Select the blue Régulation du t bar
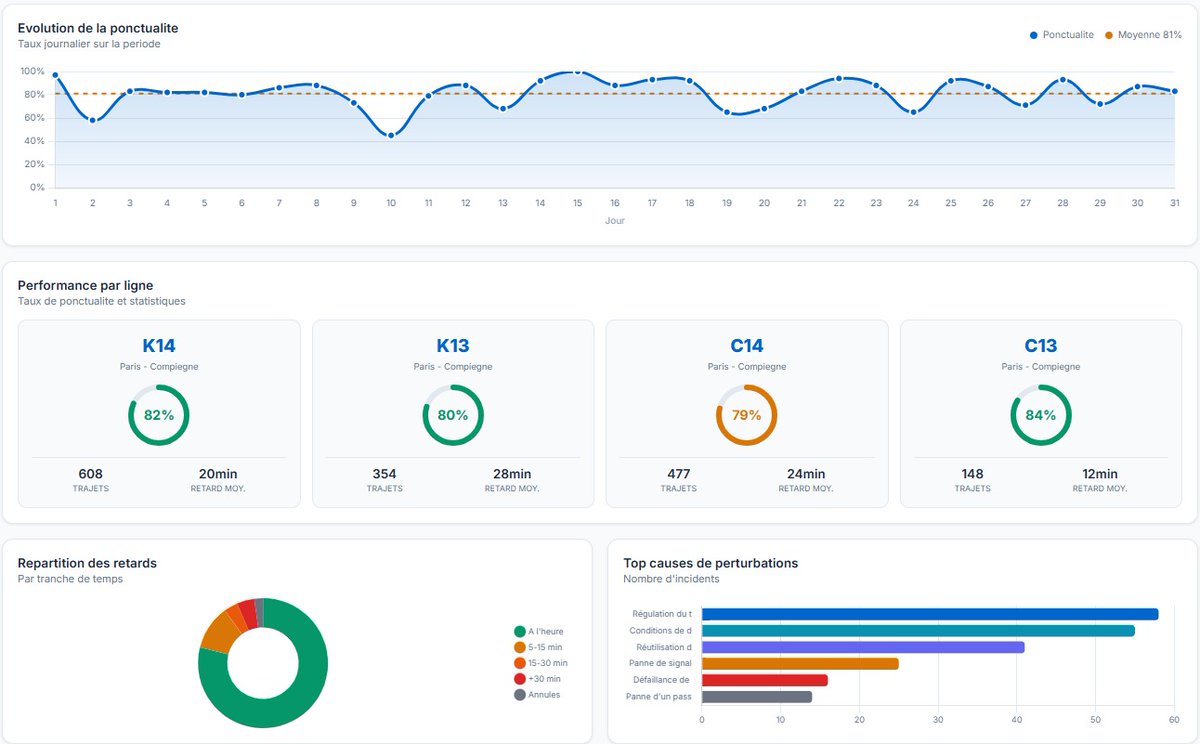Image resolution: width=1200 pixels, height=744 pixels. 930,614
